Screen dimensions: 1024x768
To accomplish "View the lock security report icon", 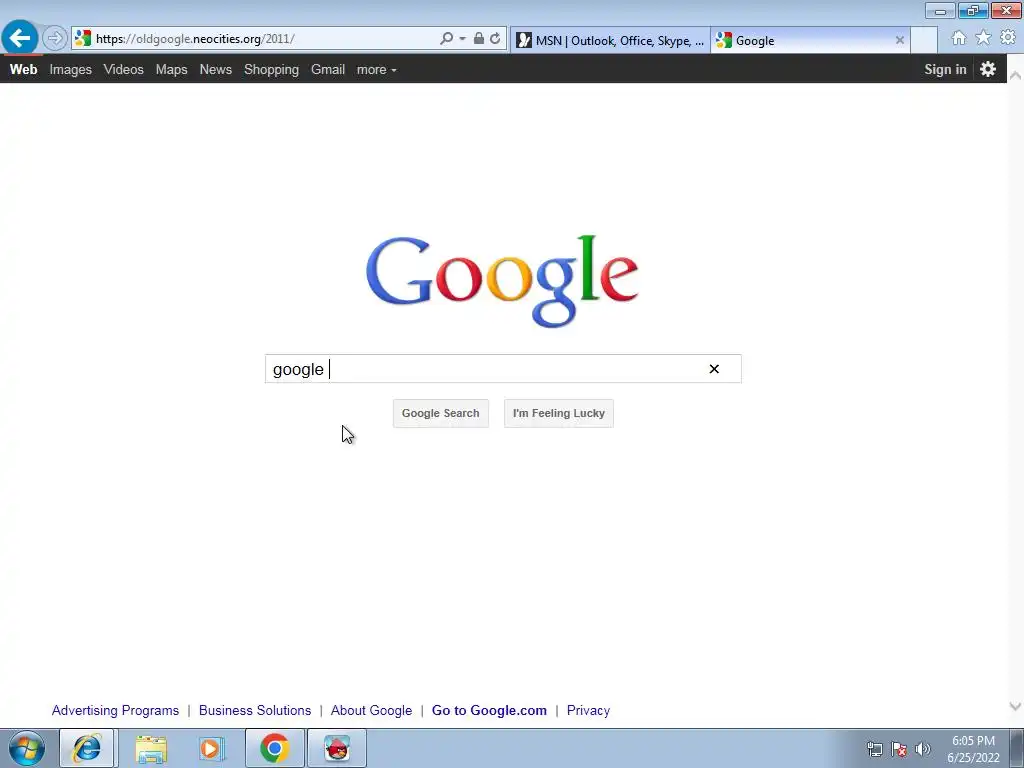I will click(x=479, y=39).
